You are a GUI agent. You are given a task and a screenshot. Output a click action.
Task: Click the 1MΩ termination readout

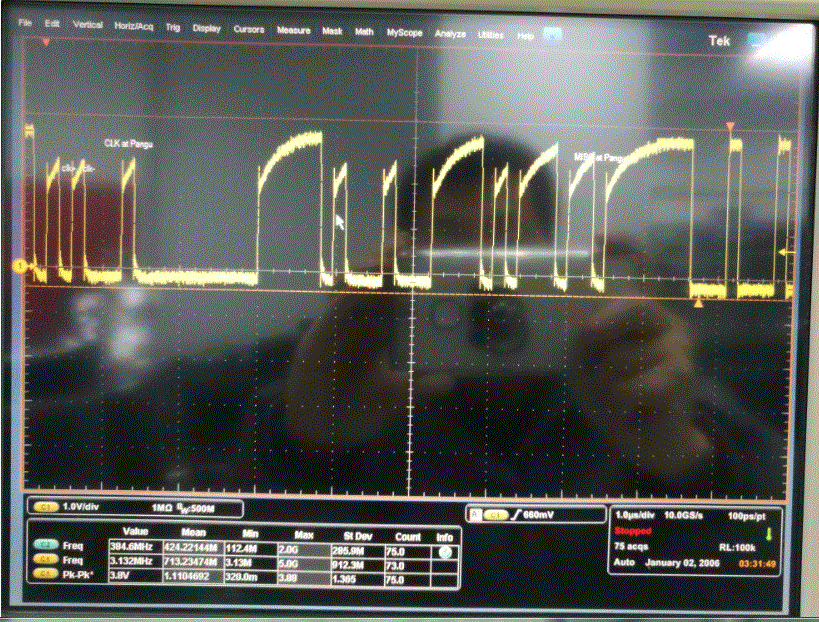tap(162, 508)
